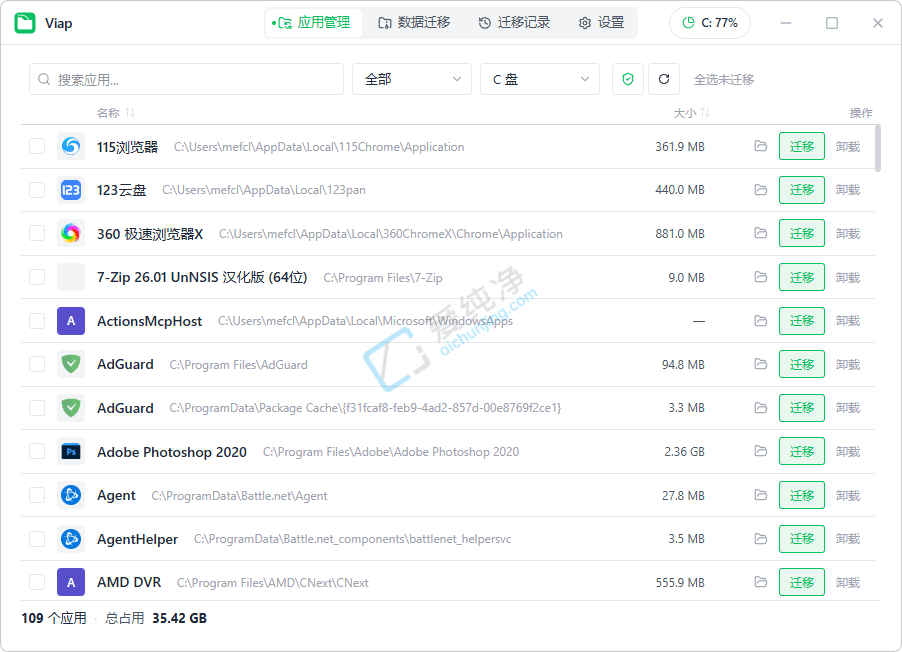Migrate Adobe Photoshop 2020 with 迁移 button

[802, 451]
